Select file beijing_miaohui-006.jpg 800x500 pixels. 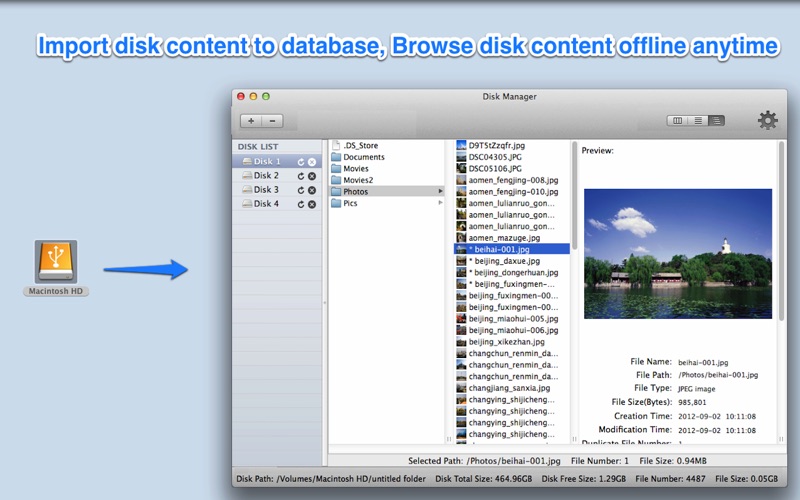[512, 330]
